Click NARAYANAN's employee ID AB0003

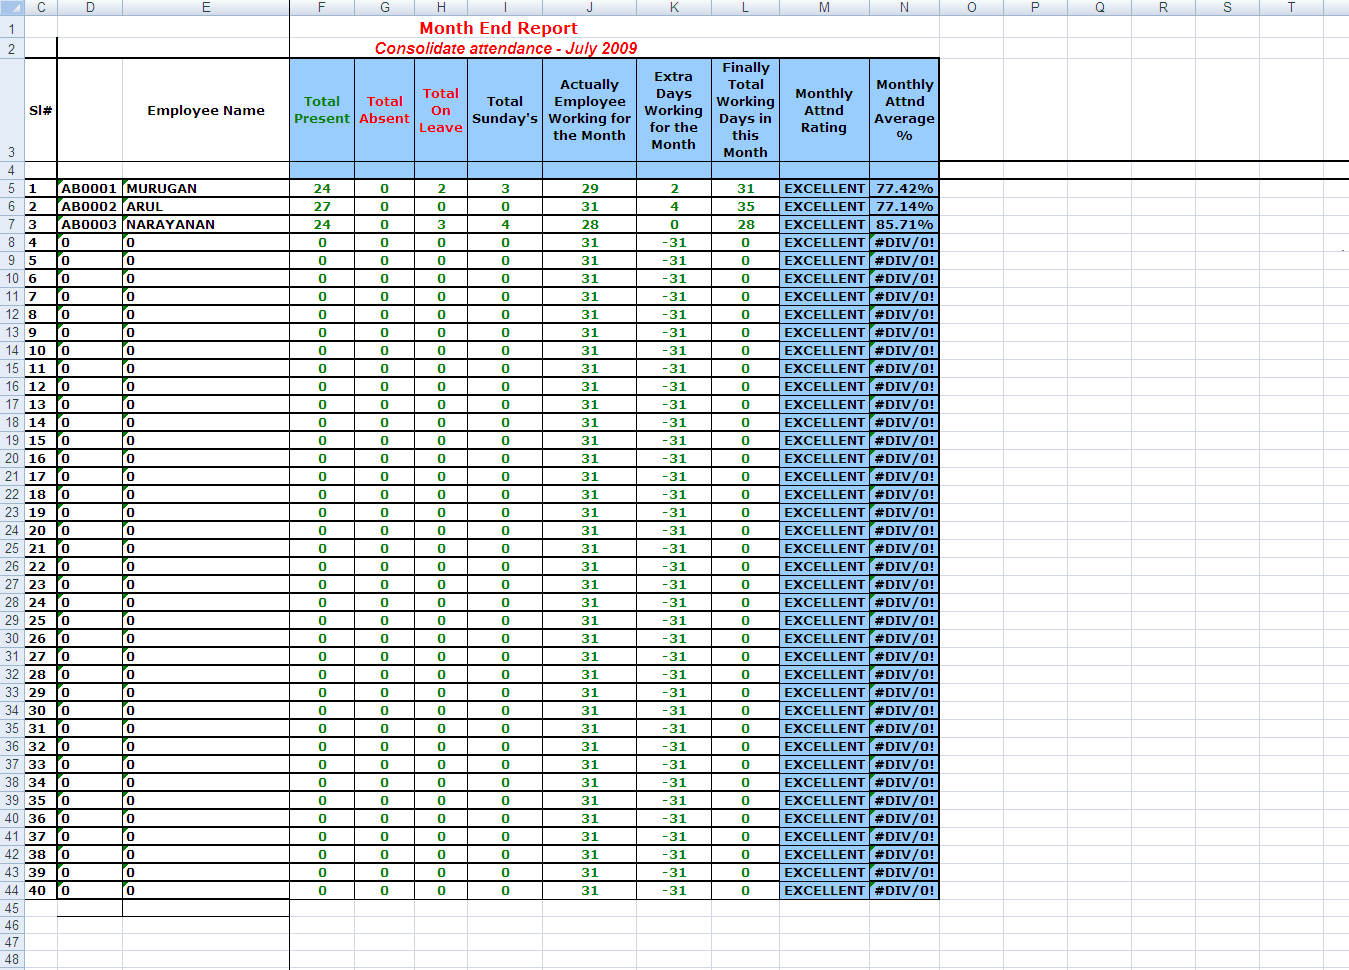pyautogui.click(x=90, y=224)
